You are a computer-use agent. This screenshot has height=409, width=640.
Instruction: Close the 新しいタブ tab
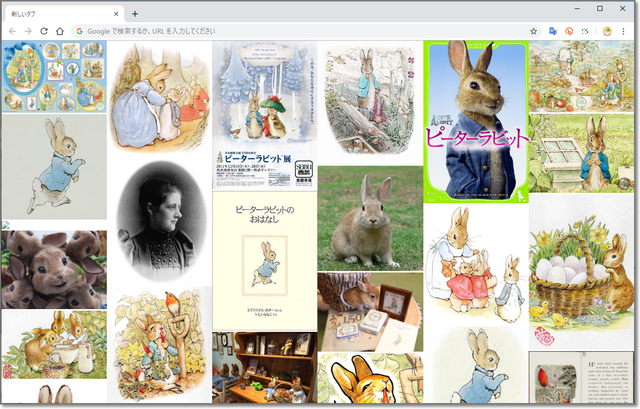[x=116, y=13]
